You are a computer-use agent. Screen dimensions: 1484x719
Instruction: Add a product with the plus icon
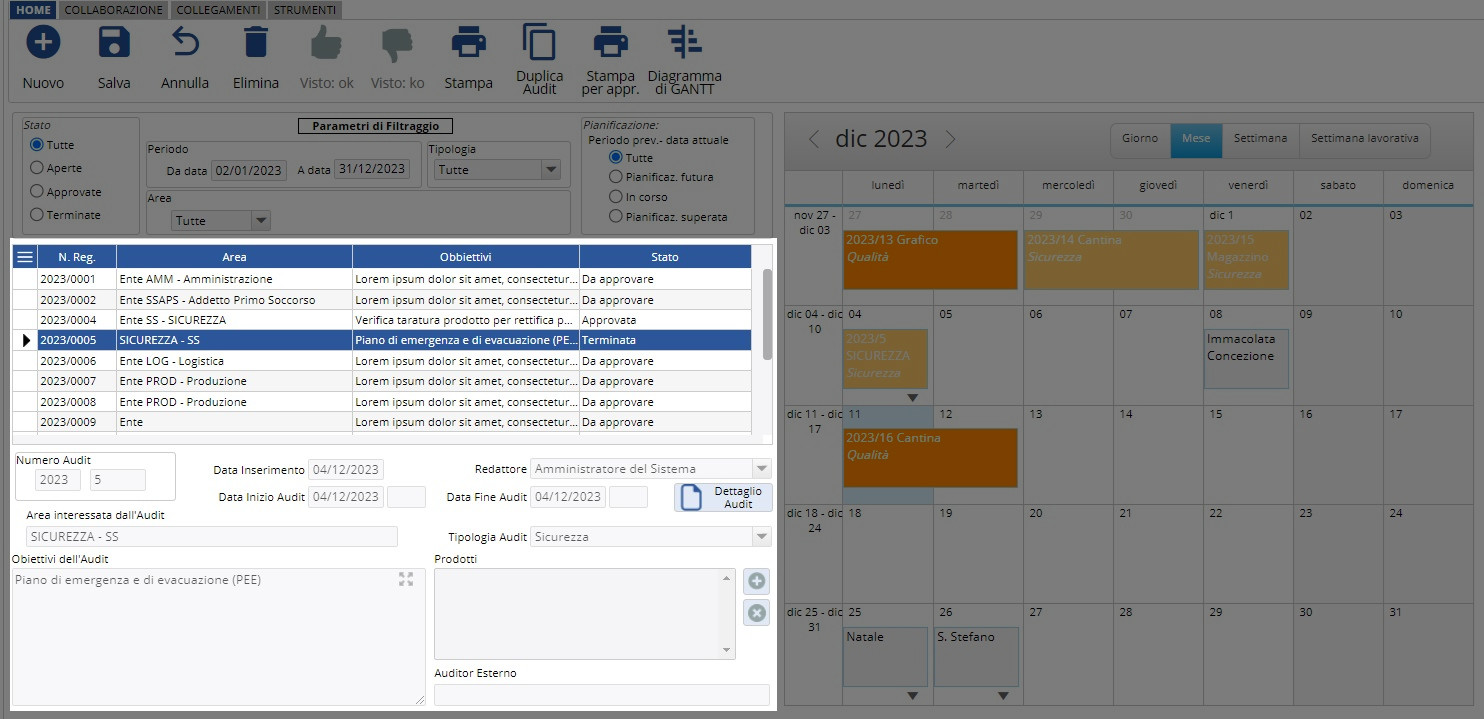(757, 581)
